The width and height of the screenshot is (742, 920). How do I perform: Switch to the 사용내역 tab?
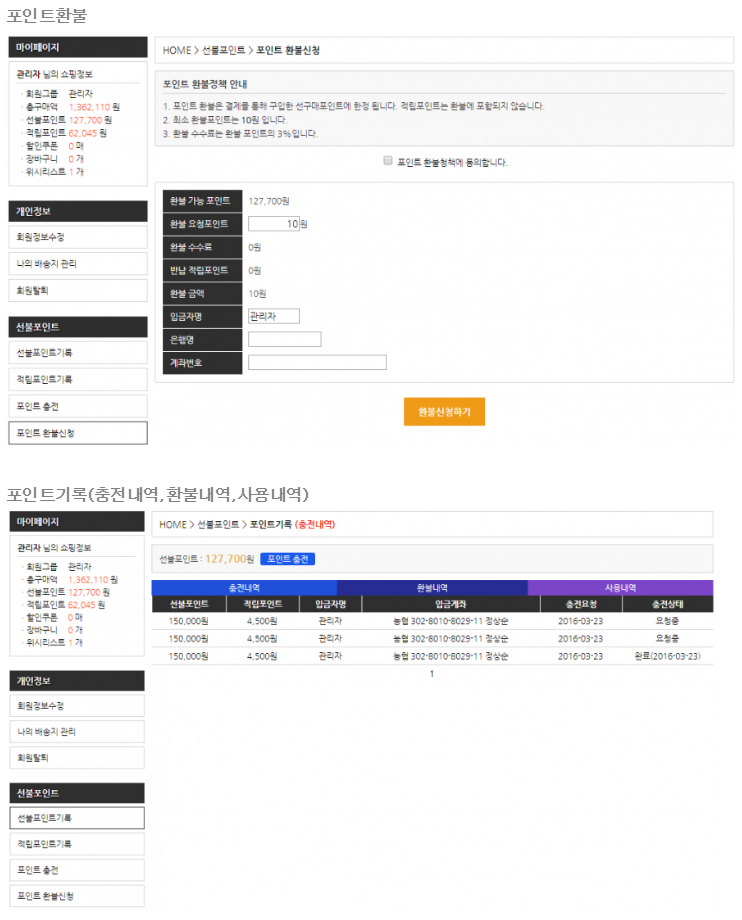(x=620, y=588)
